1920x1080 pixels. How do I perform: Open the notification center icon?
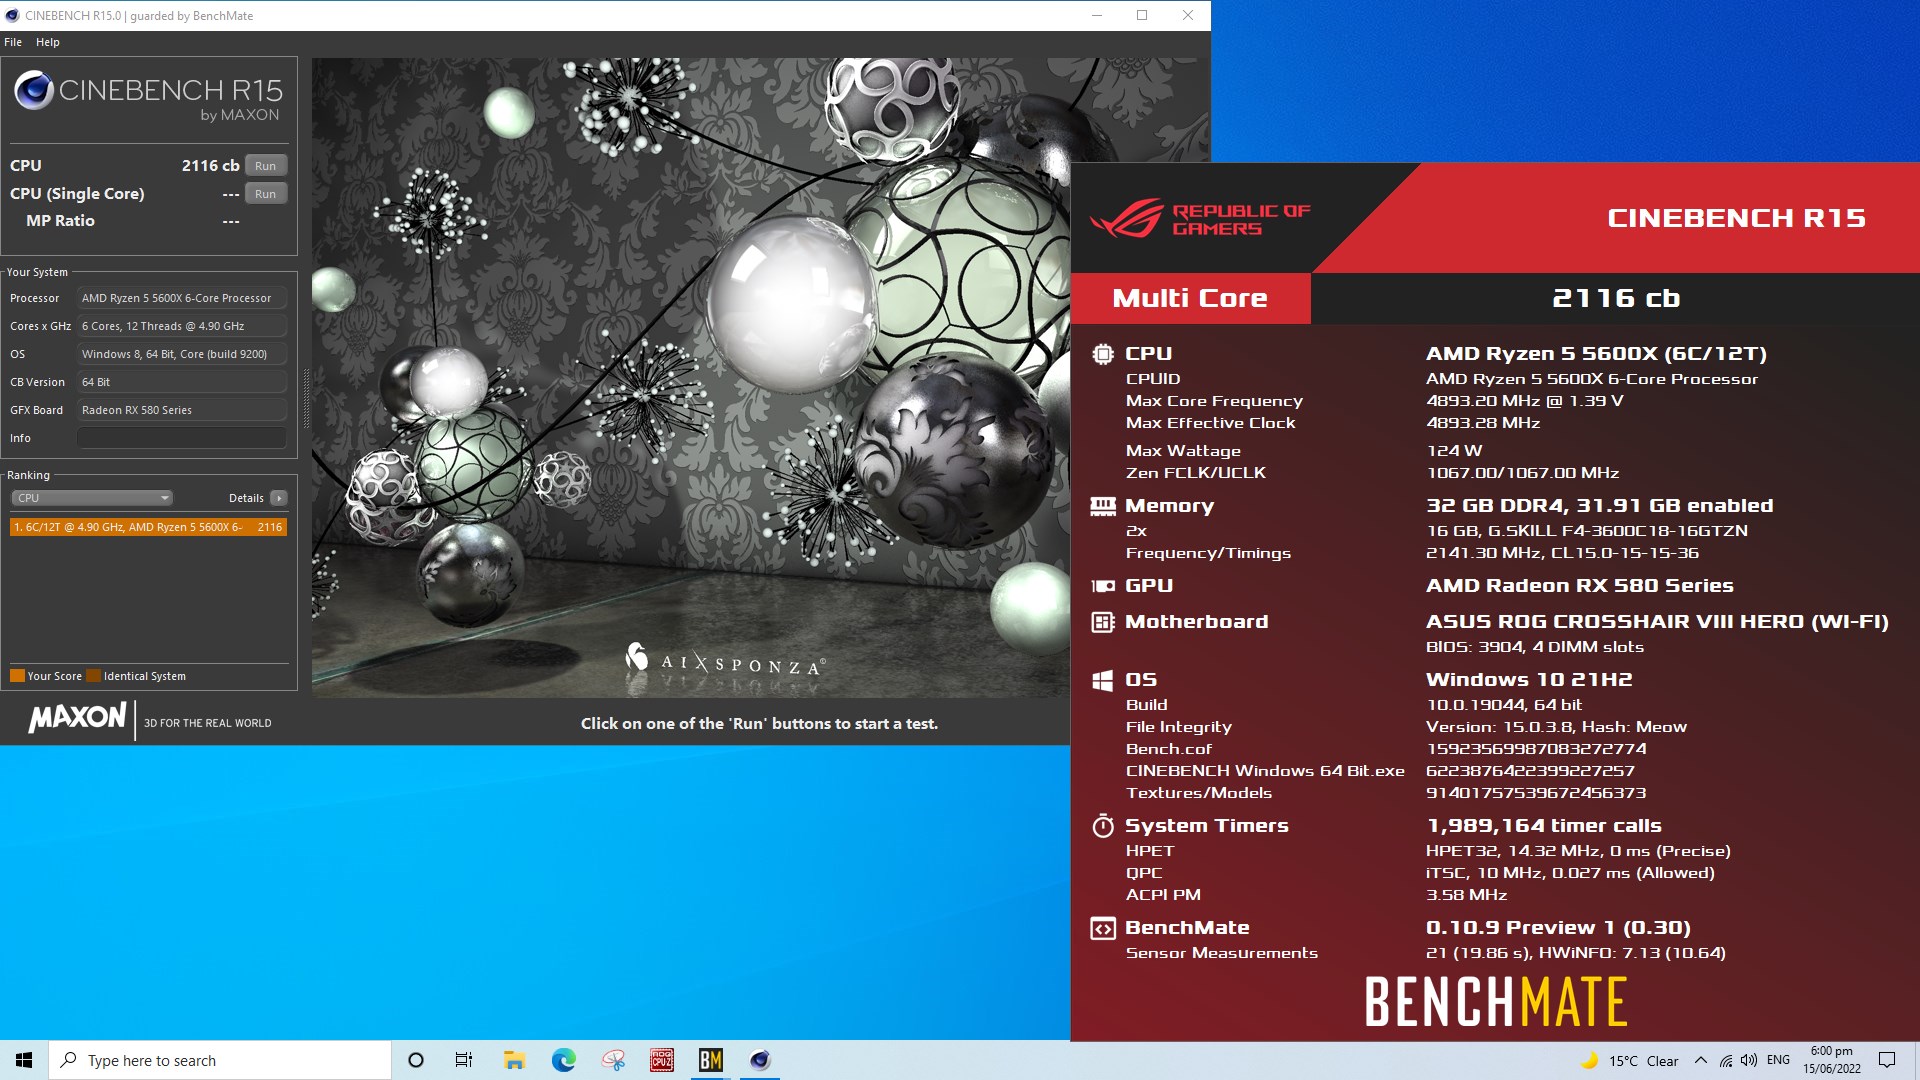point(1887,1060)
